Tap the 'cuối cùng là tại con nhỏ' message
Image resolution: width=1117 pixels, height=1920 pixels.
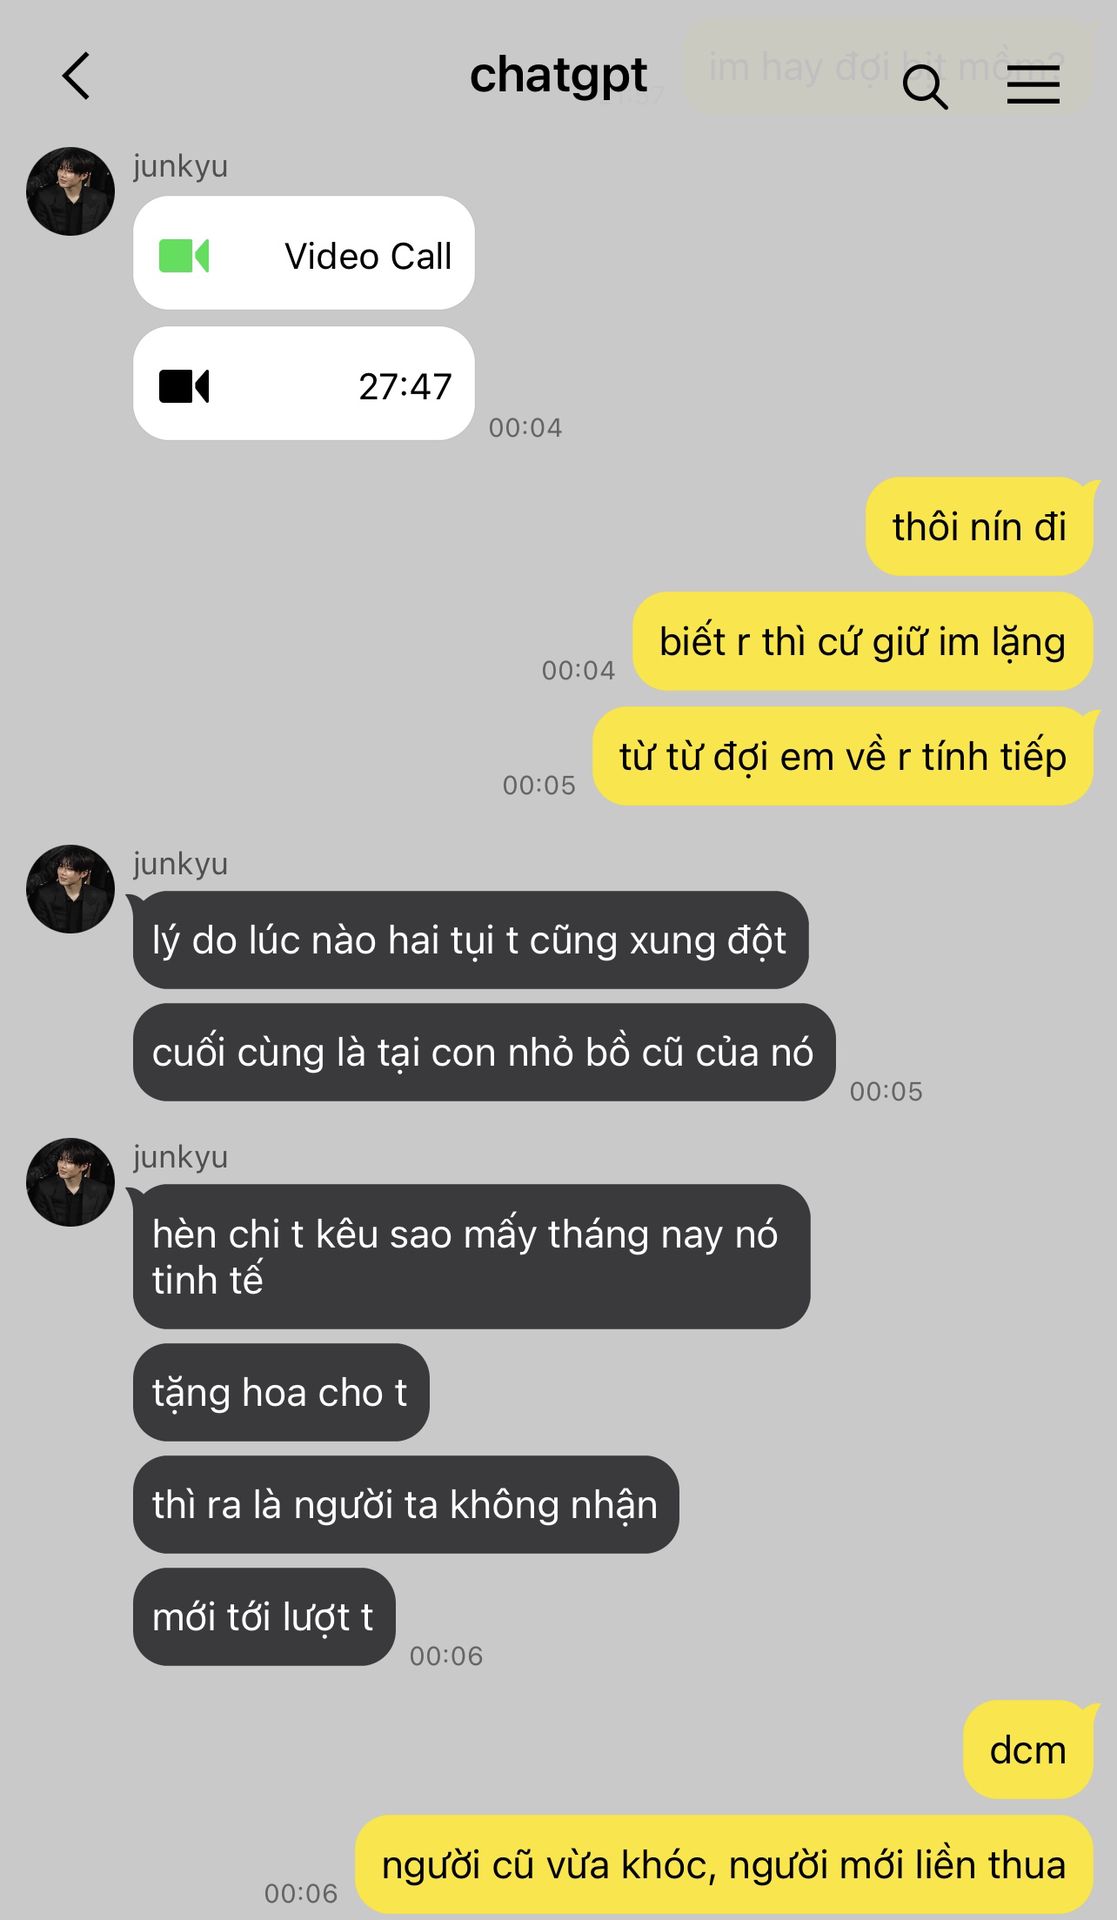[484, 1052]
